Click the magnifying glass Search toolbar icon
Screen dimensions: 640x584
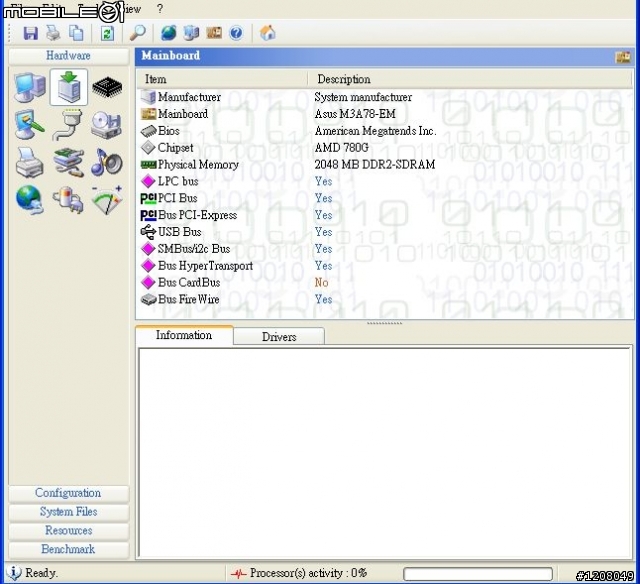138,33
